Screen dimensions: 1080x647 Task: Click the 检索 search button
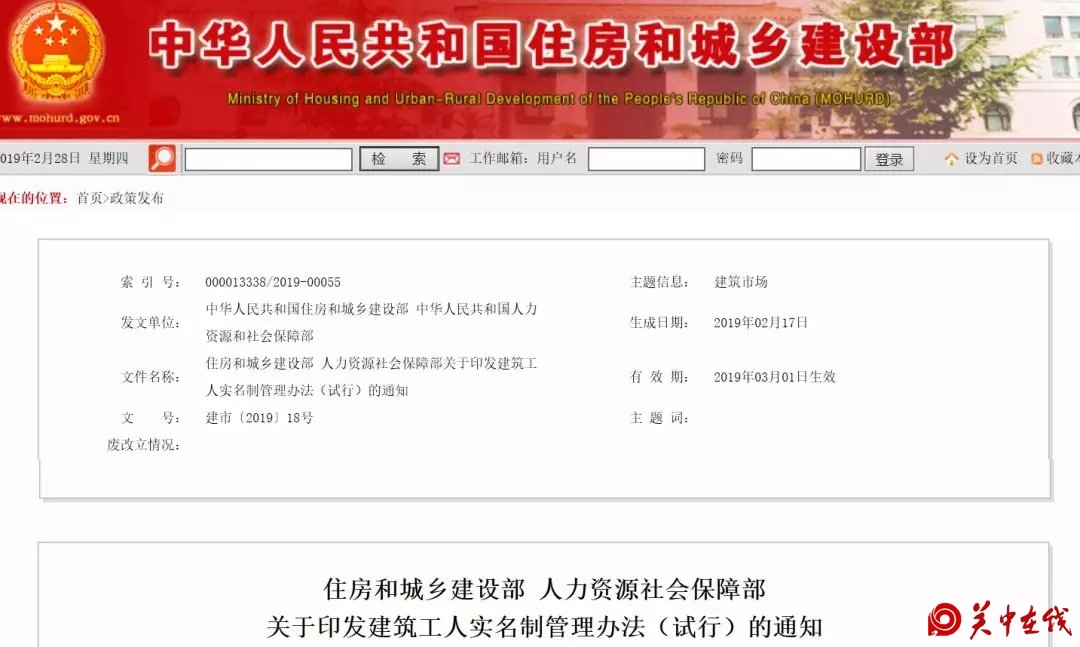(399, 159)
